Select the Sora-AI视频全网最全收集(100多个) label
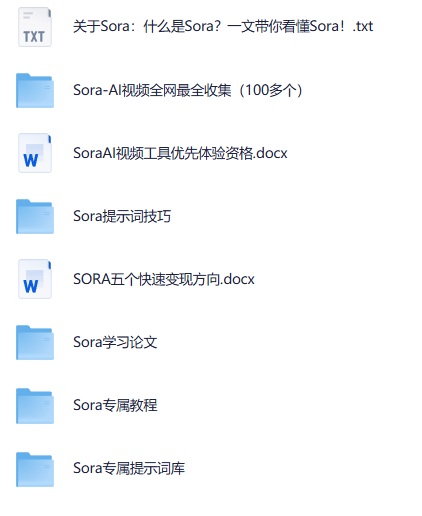Screen dimensions: 422x516 (x=188, y=90)
